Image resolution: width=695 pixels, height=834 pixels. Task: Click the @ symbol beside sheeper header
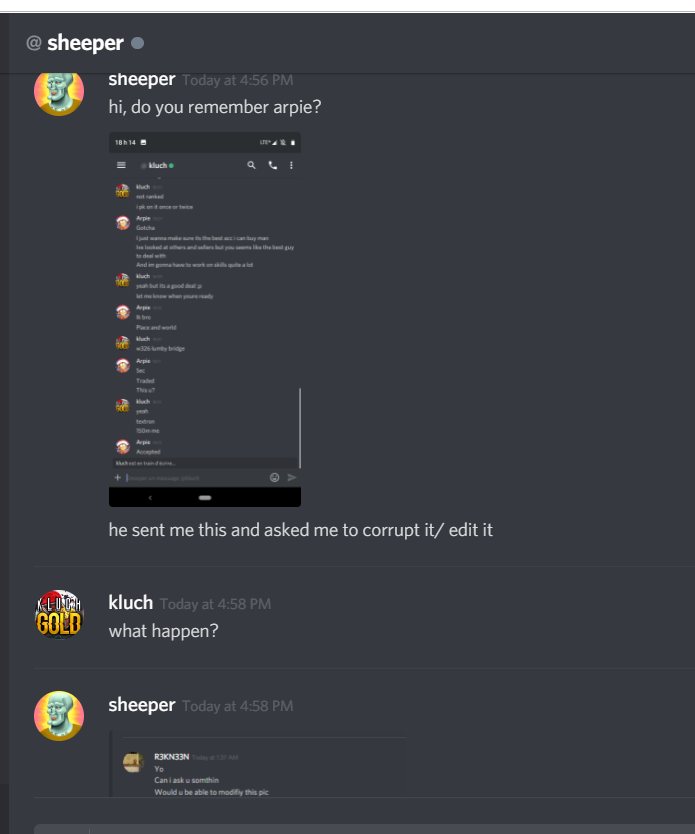34,43
